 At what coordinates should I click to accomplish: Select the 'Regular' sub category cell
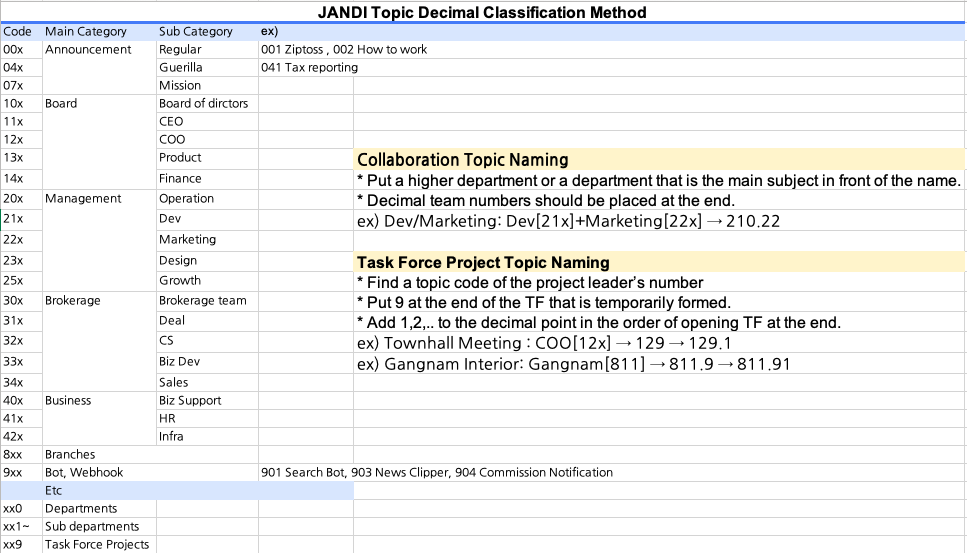[207, 49]
